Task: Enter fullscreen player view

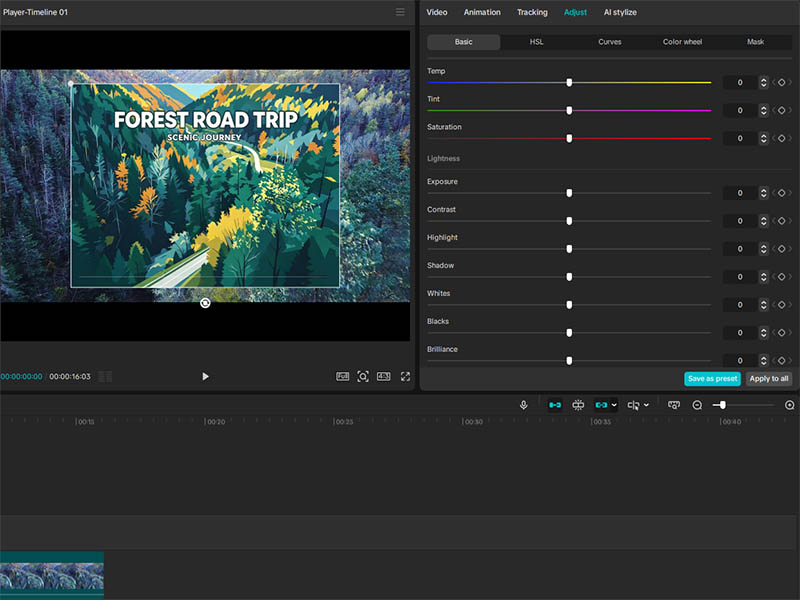Action: point(405,377)
